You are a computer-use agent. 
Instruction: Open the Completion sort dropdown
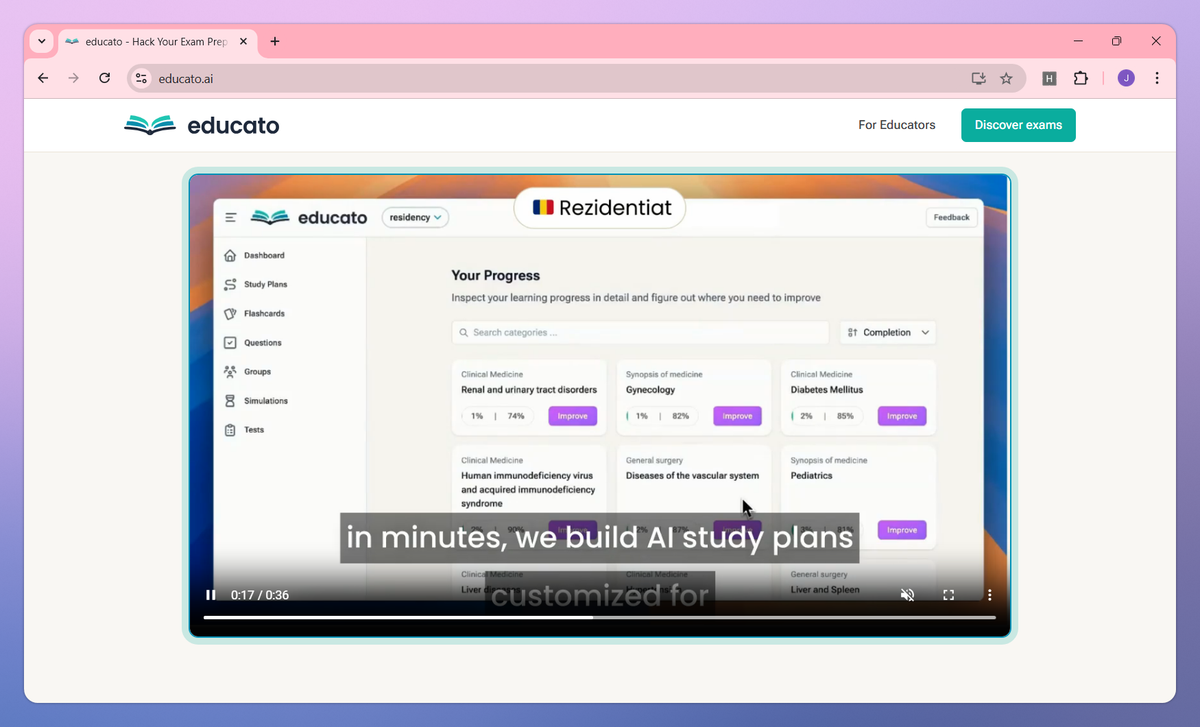887,332
